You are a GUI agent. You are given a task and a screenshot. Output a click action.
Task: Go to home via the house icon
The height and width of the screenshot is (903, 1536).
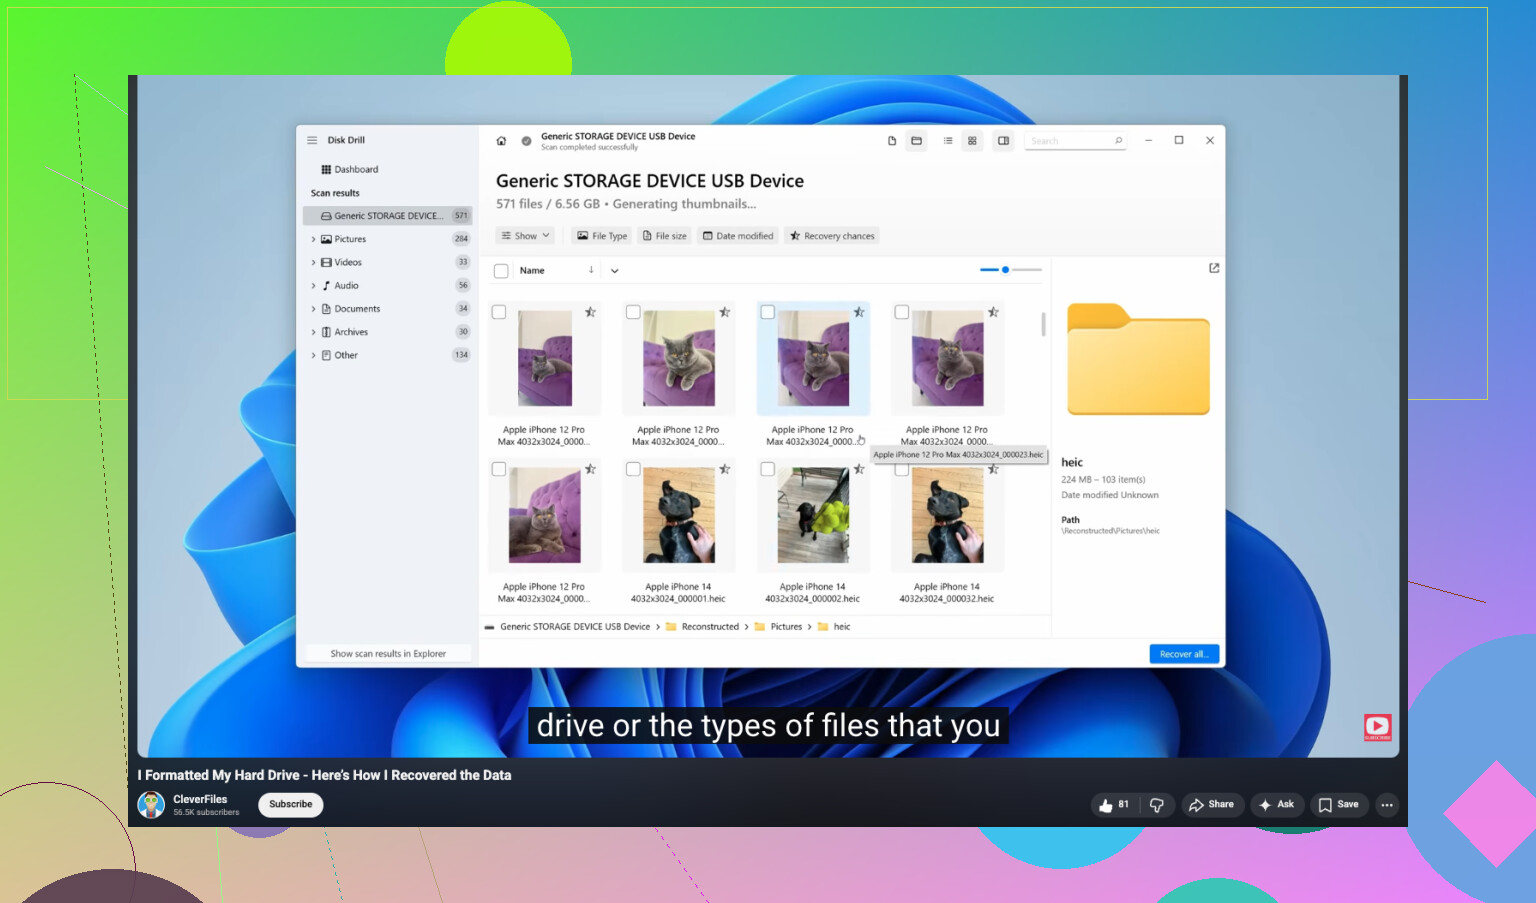coord(501,141)
